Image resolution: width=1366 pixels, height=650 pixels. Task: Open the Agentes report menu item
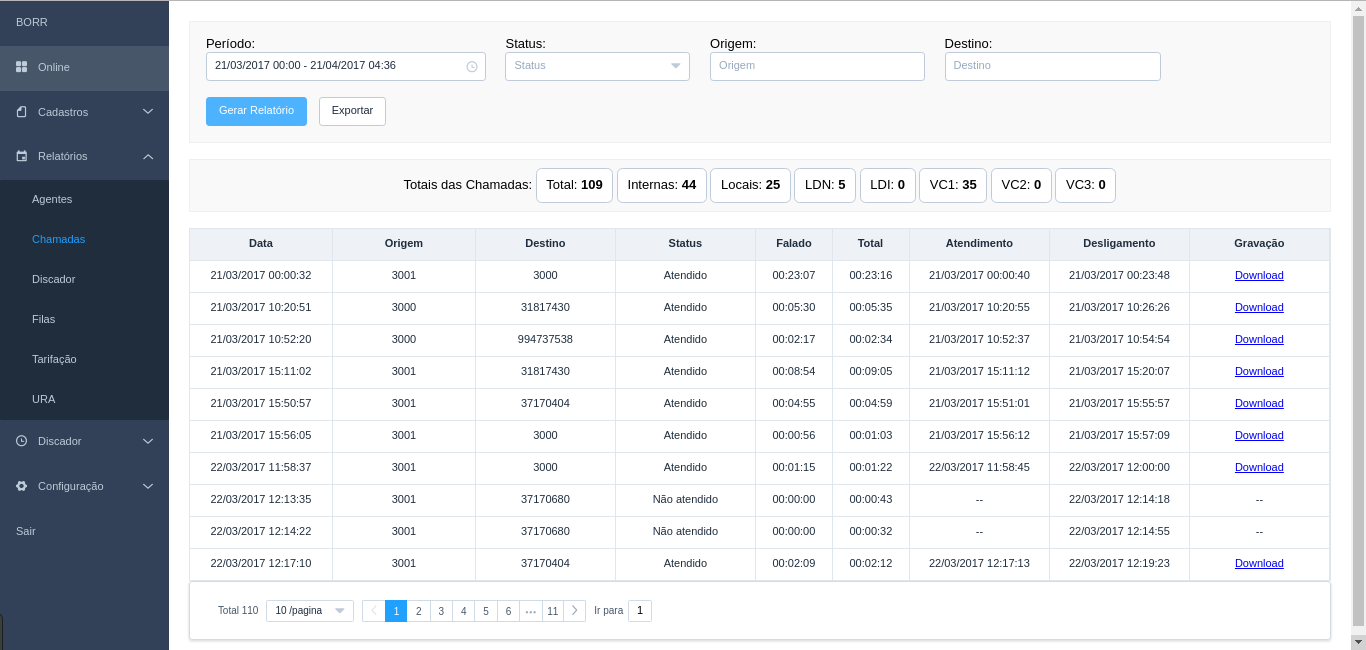(x=52, y=199)
